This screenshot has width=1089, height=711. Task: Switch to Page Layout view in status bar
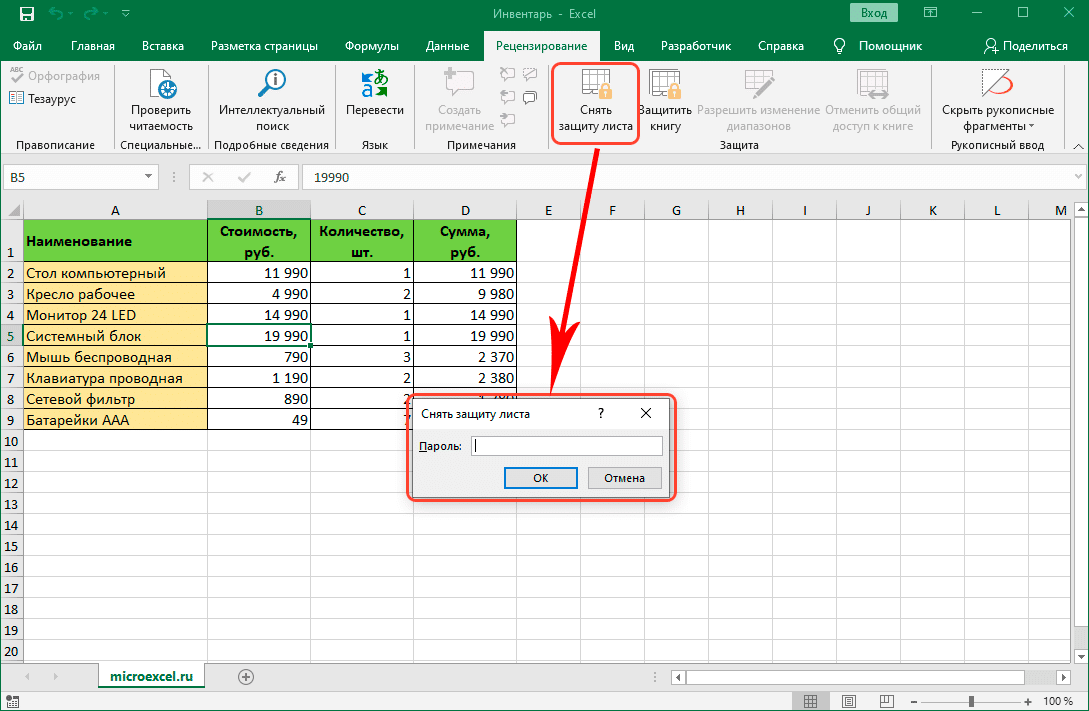850,702
